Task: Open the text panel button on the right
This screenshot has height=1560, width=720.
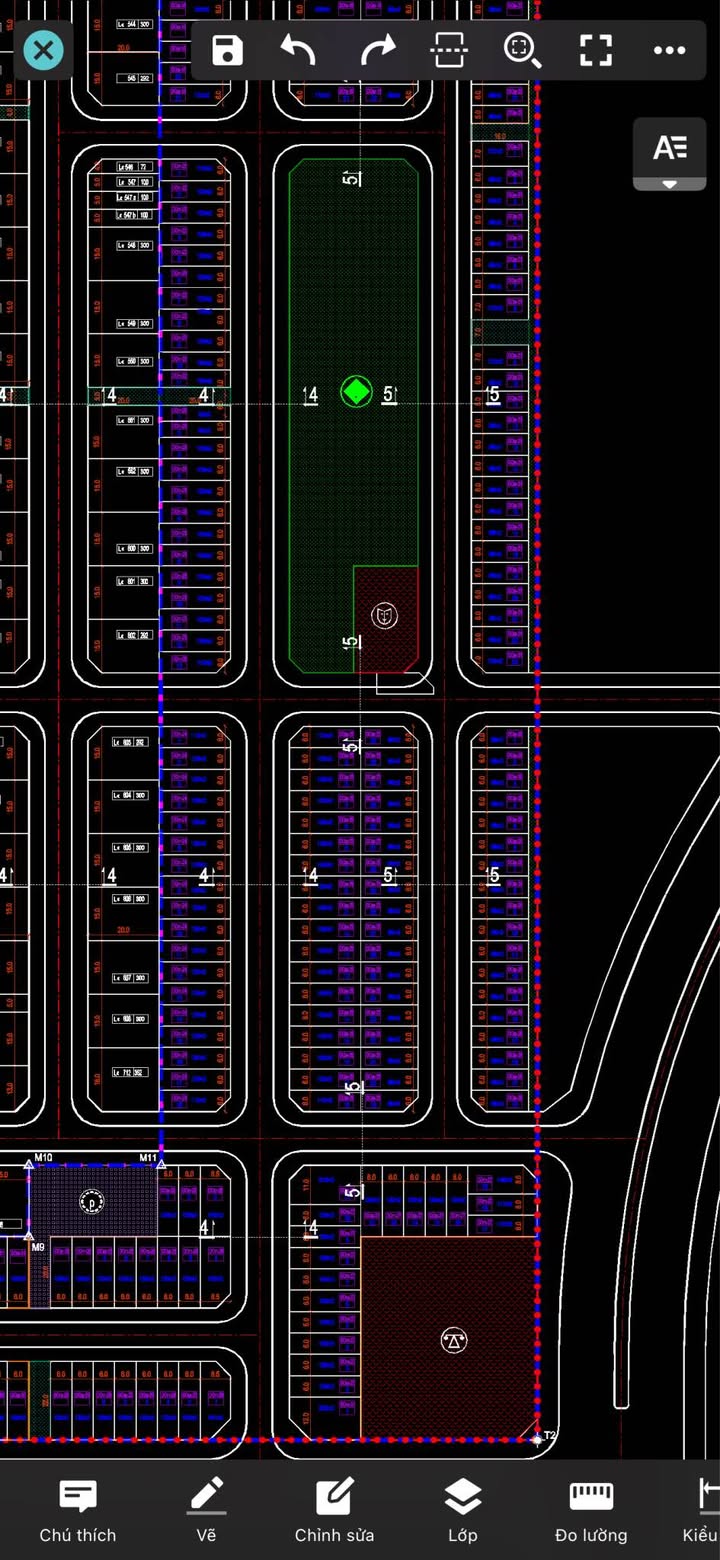Action: [670, 148]
